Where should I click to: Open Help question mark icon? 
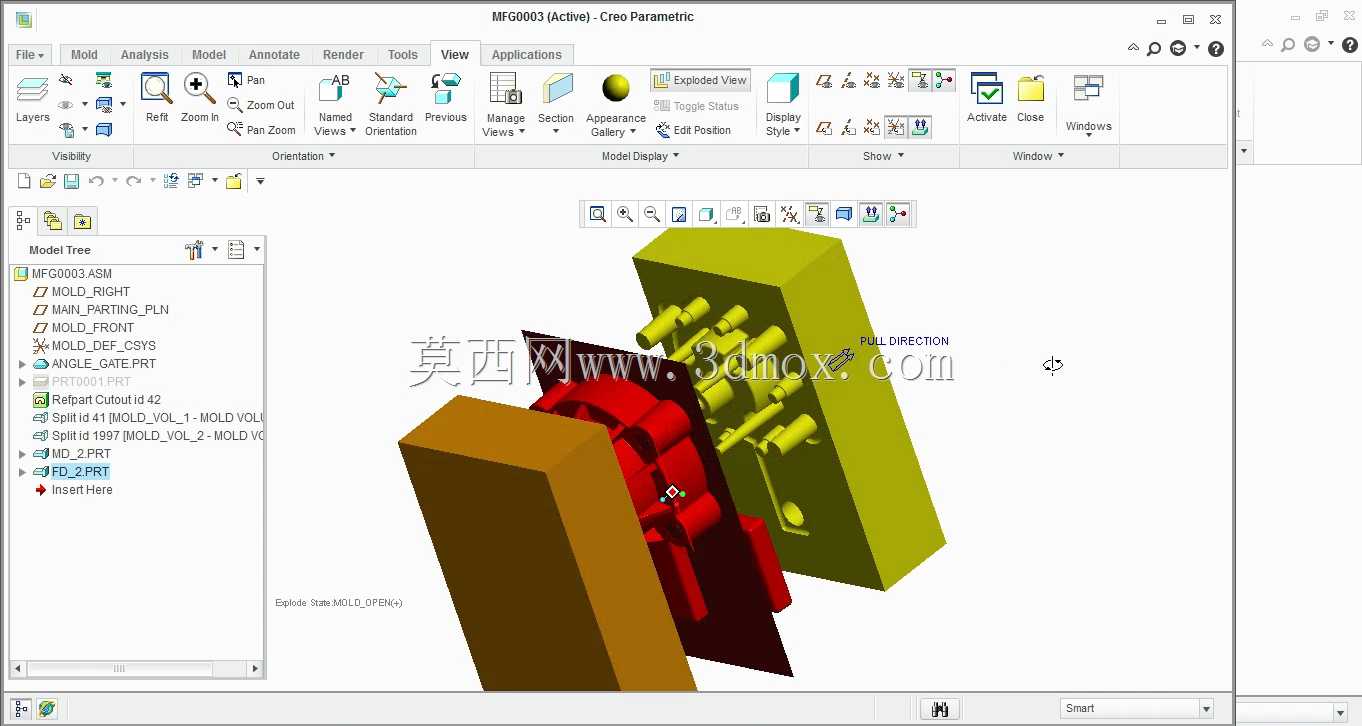pos(1216,48)
